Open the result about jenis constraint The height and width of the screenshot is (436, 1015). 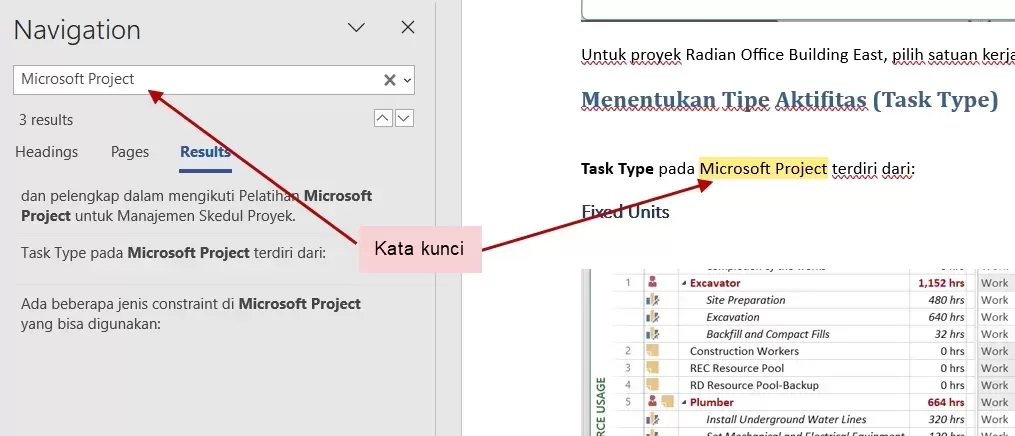191,313
